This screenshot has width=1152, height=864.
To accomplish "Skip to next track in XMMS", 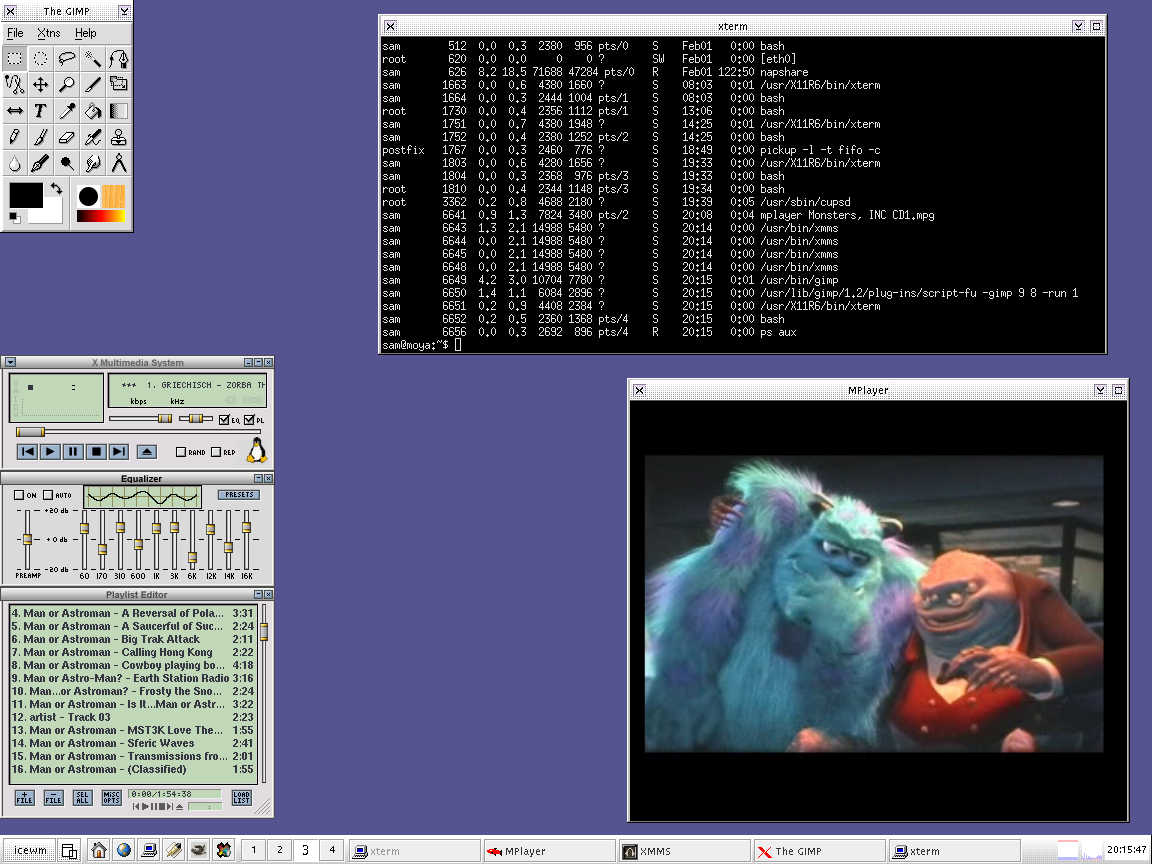I will [119, 452].
